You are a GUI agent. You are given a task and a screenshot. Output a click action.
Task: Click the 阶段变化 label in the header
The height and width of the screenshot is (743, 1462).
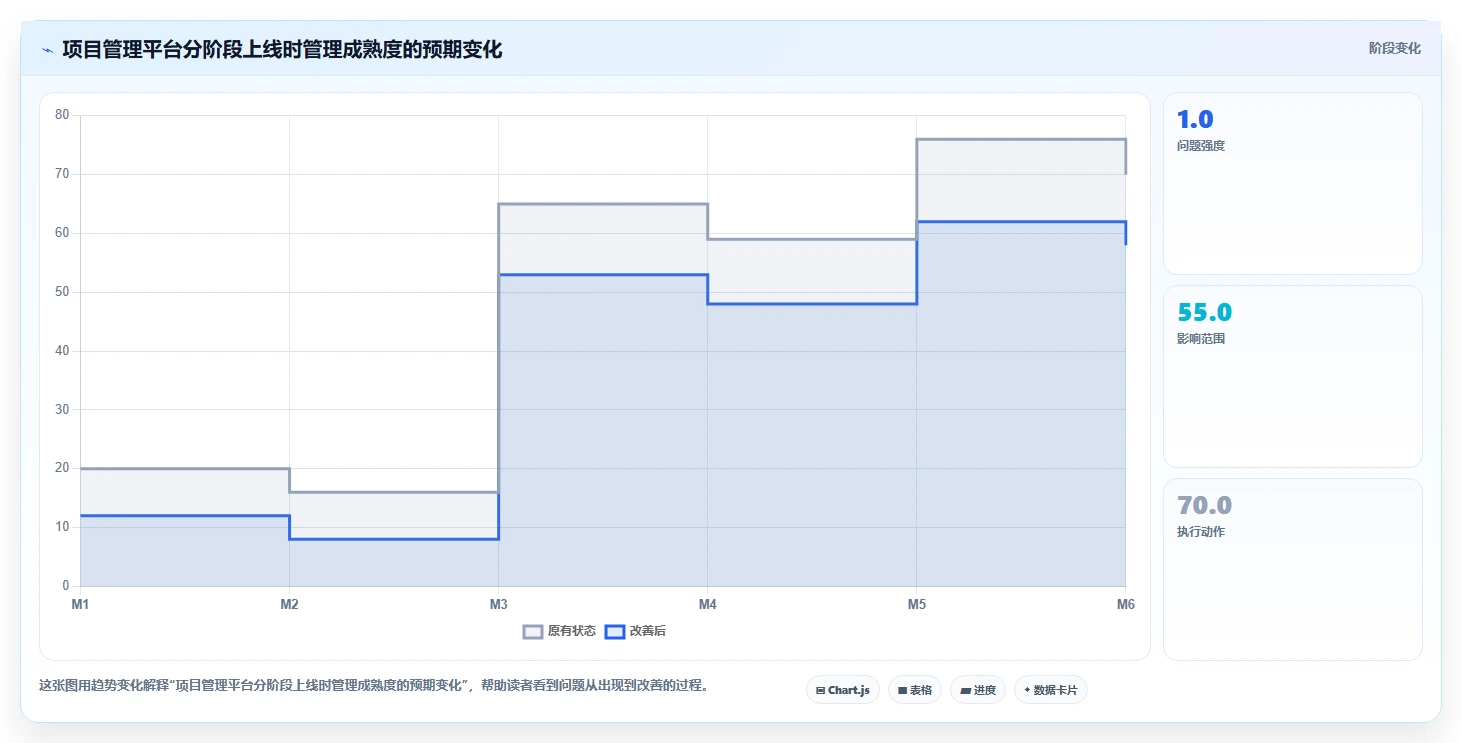point(1395,49)
